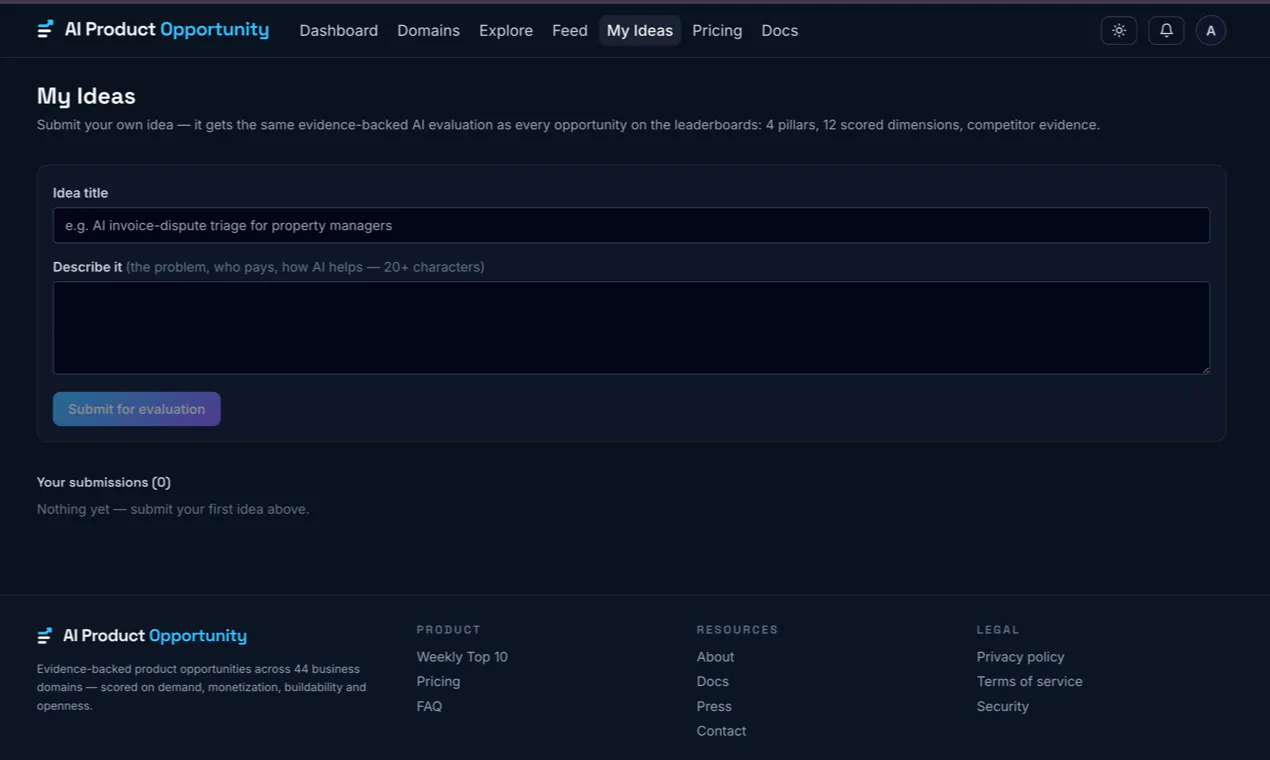Click the Describe it label
1270x760 pixels.
point(87,267)
